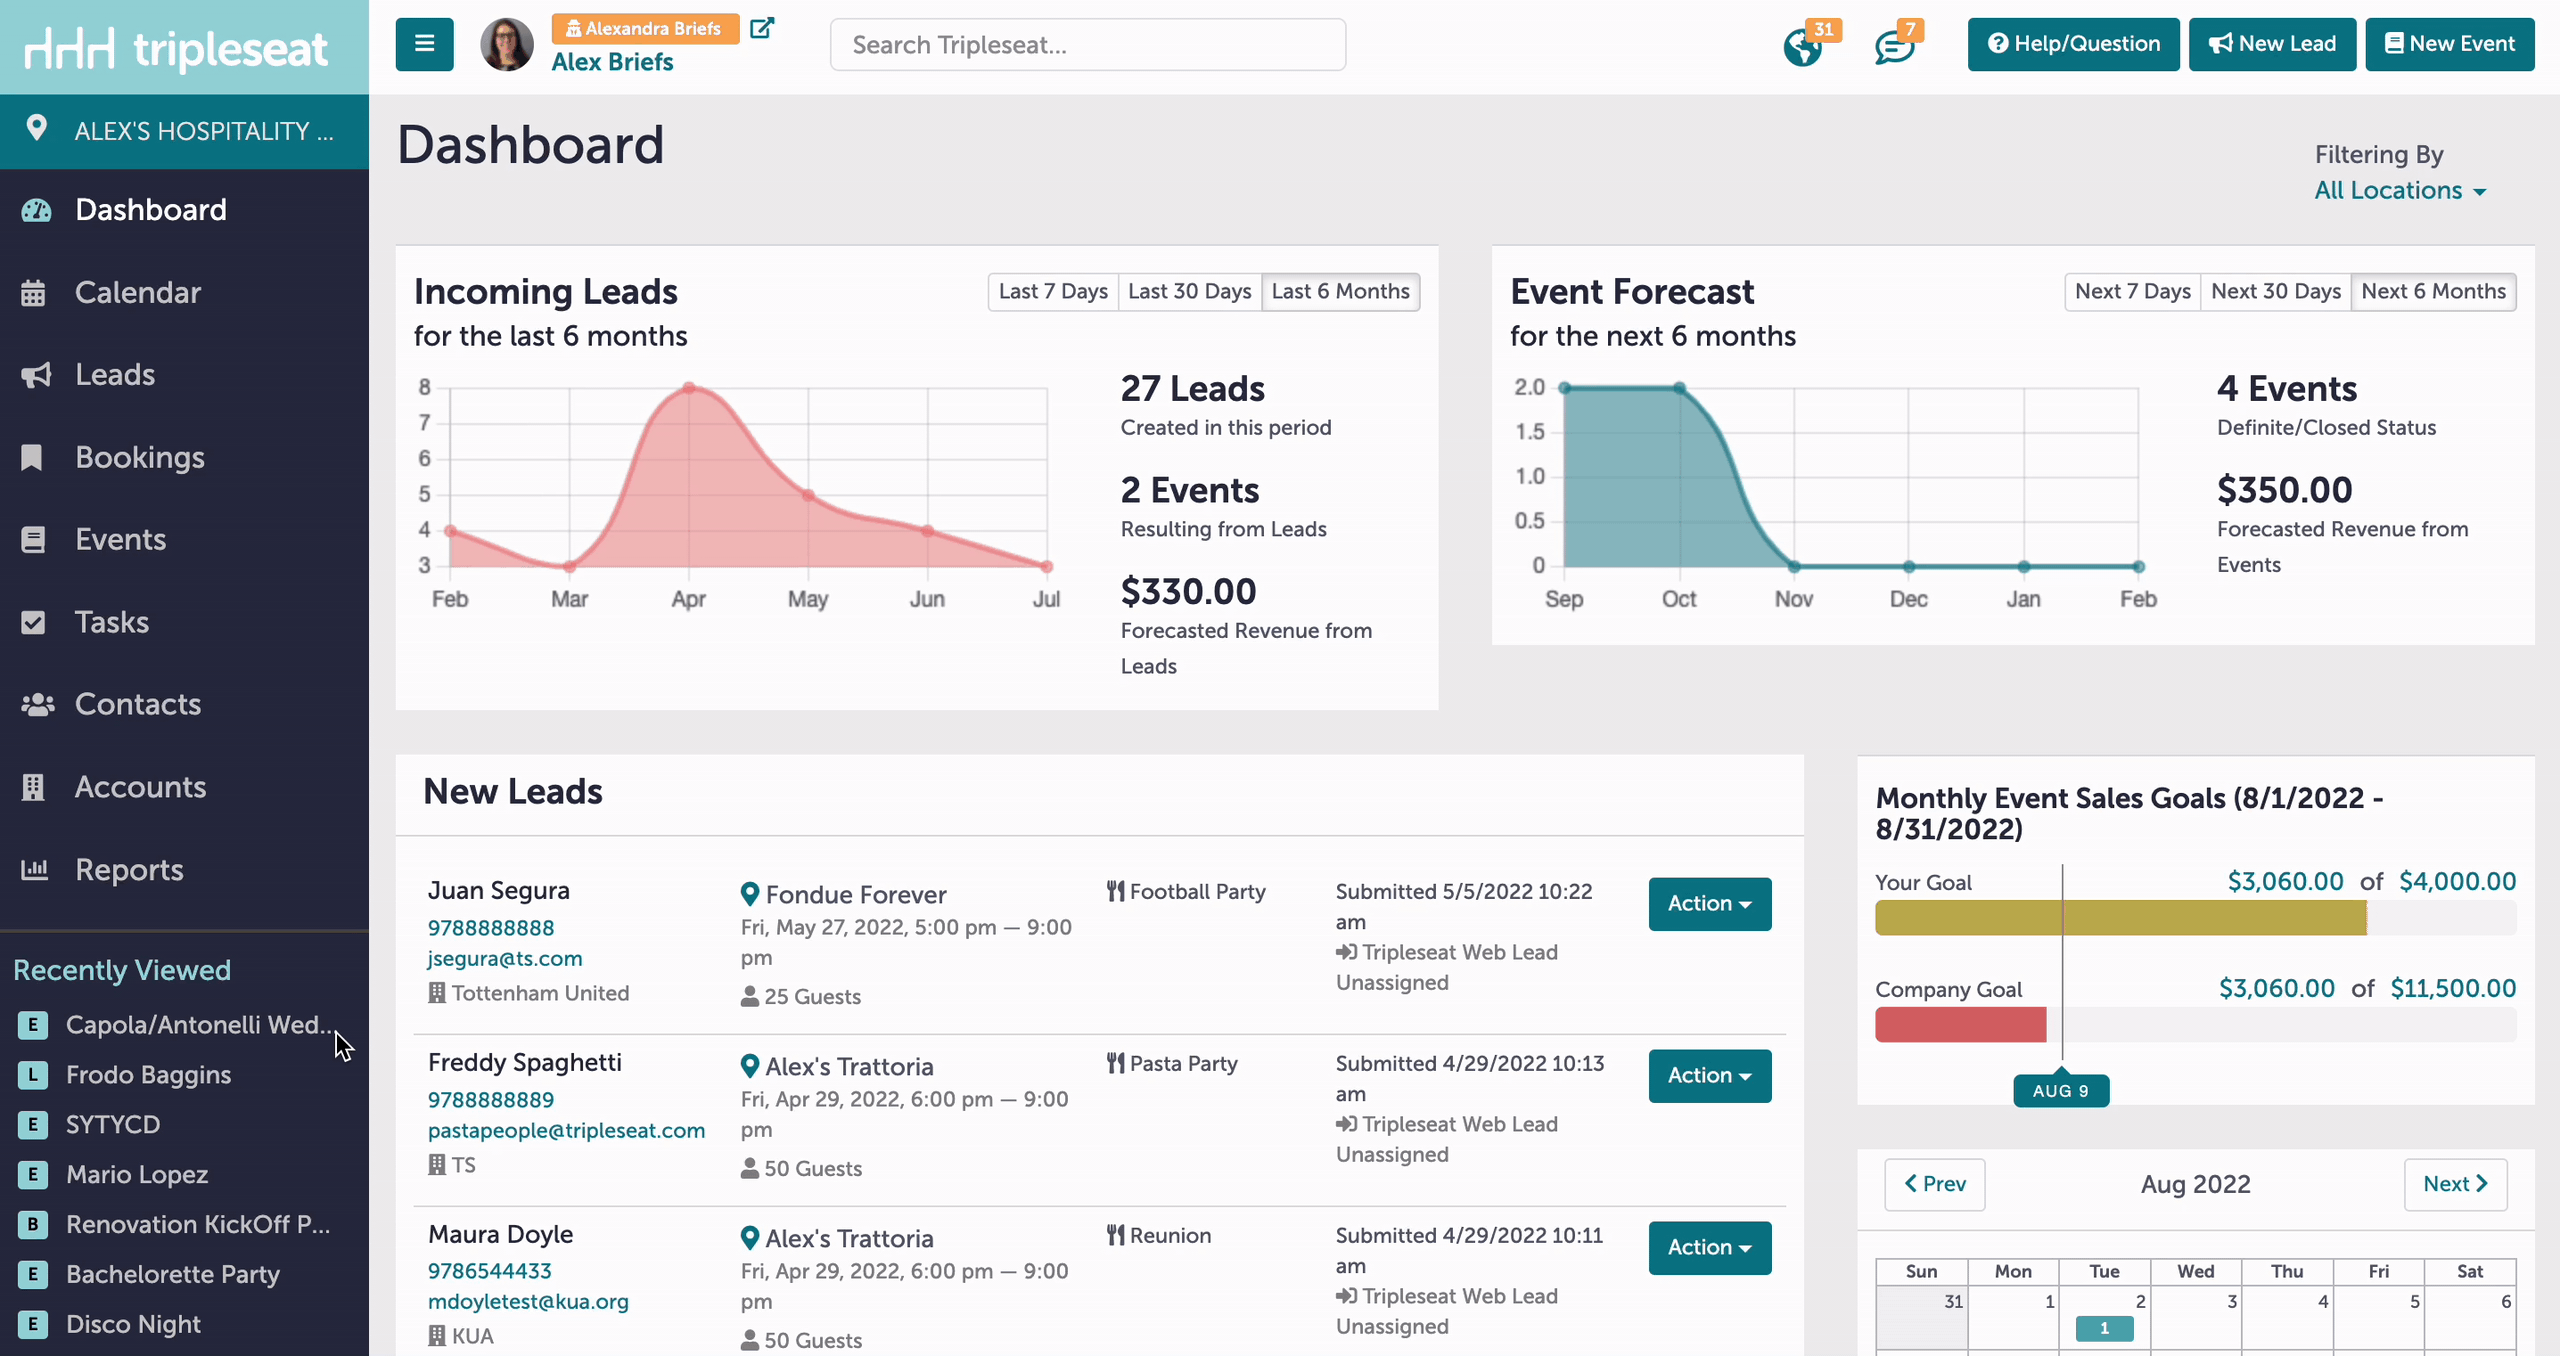Open the Dashboard menu item
Screen dimensions: 2560x1356
point(184,210)
